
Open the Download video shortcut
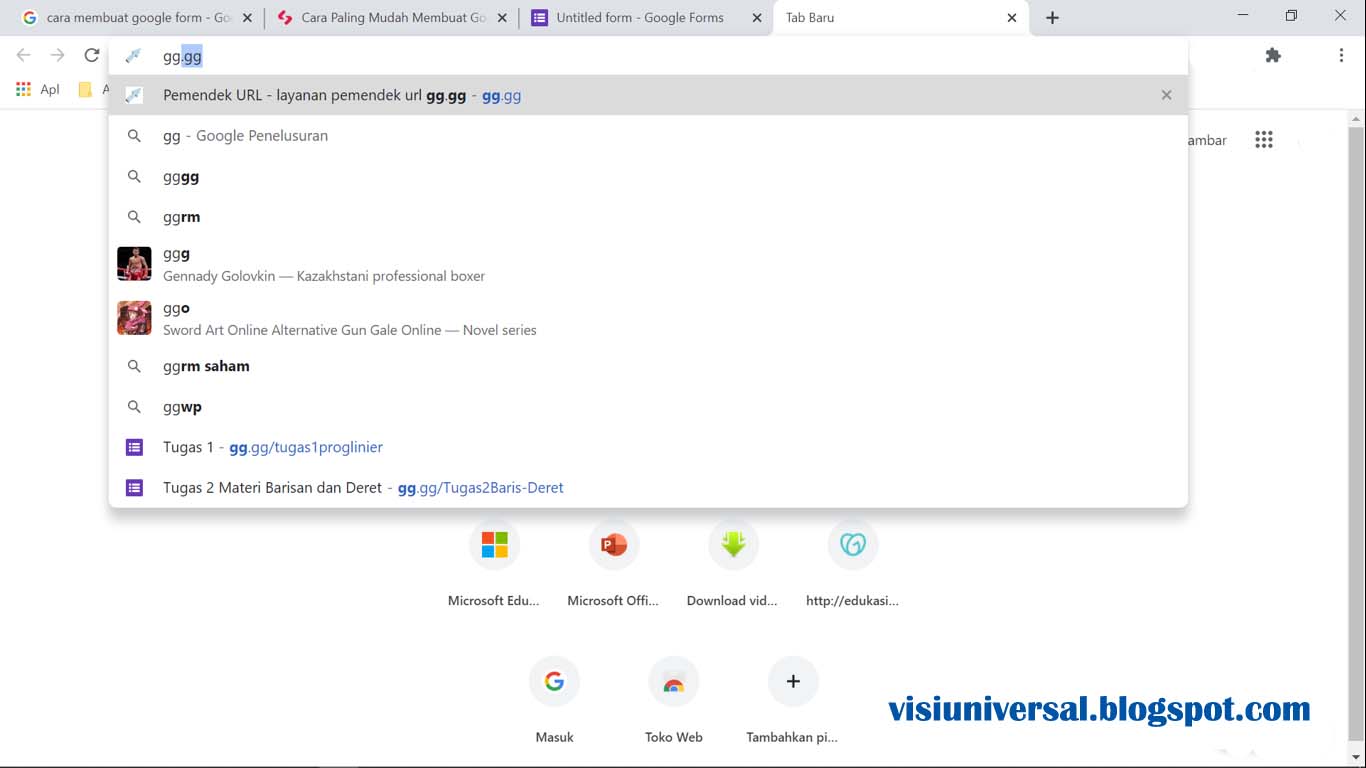(733, 545)
